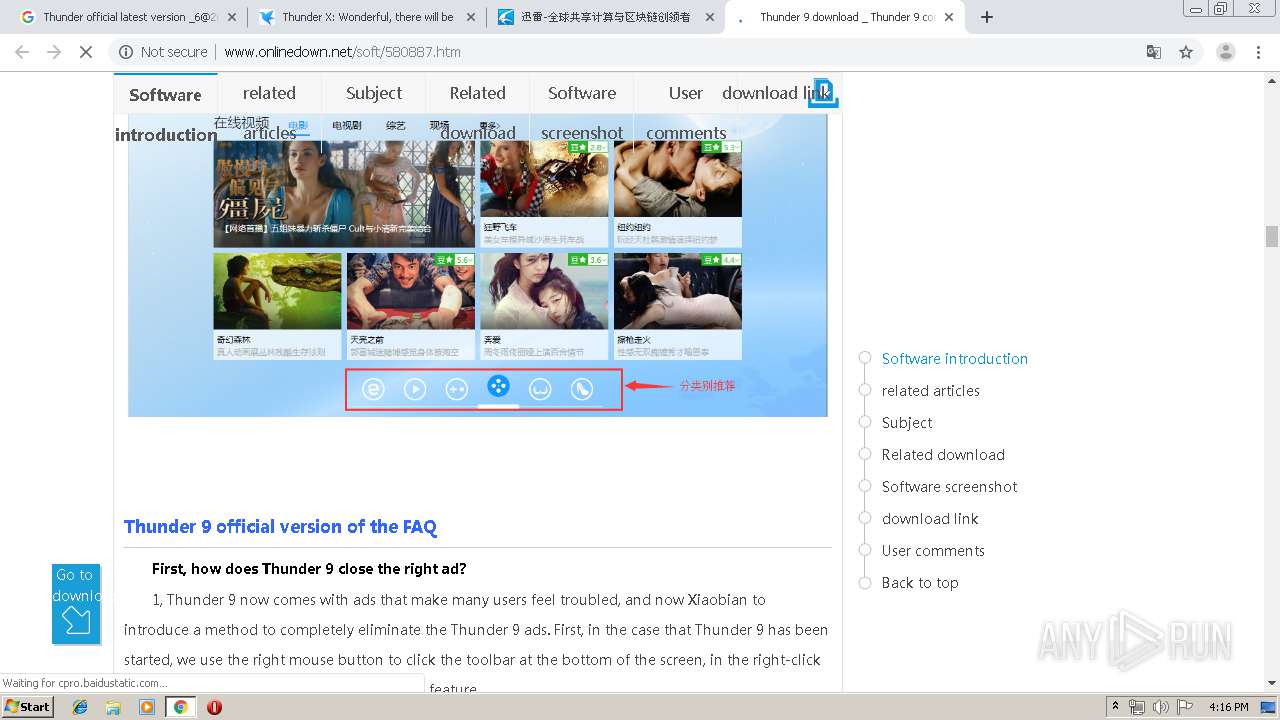Open Related download section tab
The width and height of the screenshot is (1280, 720).
pyautogui.click(x=478, y=112)
